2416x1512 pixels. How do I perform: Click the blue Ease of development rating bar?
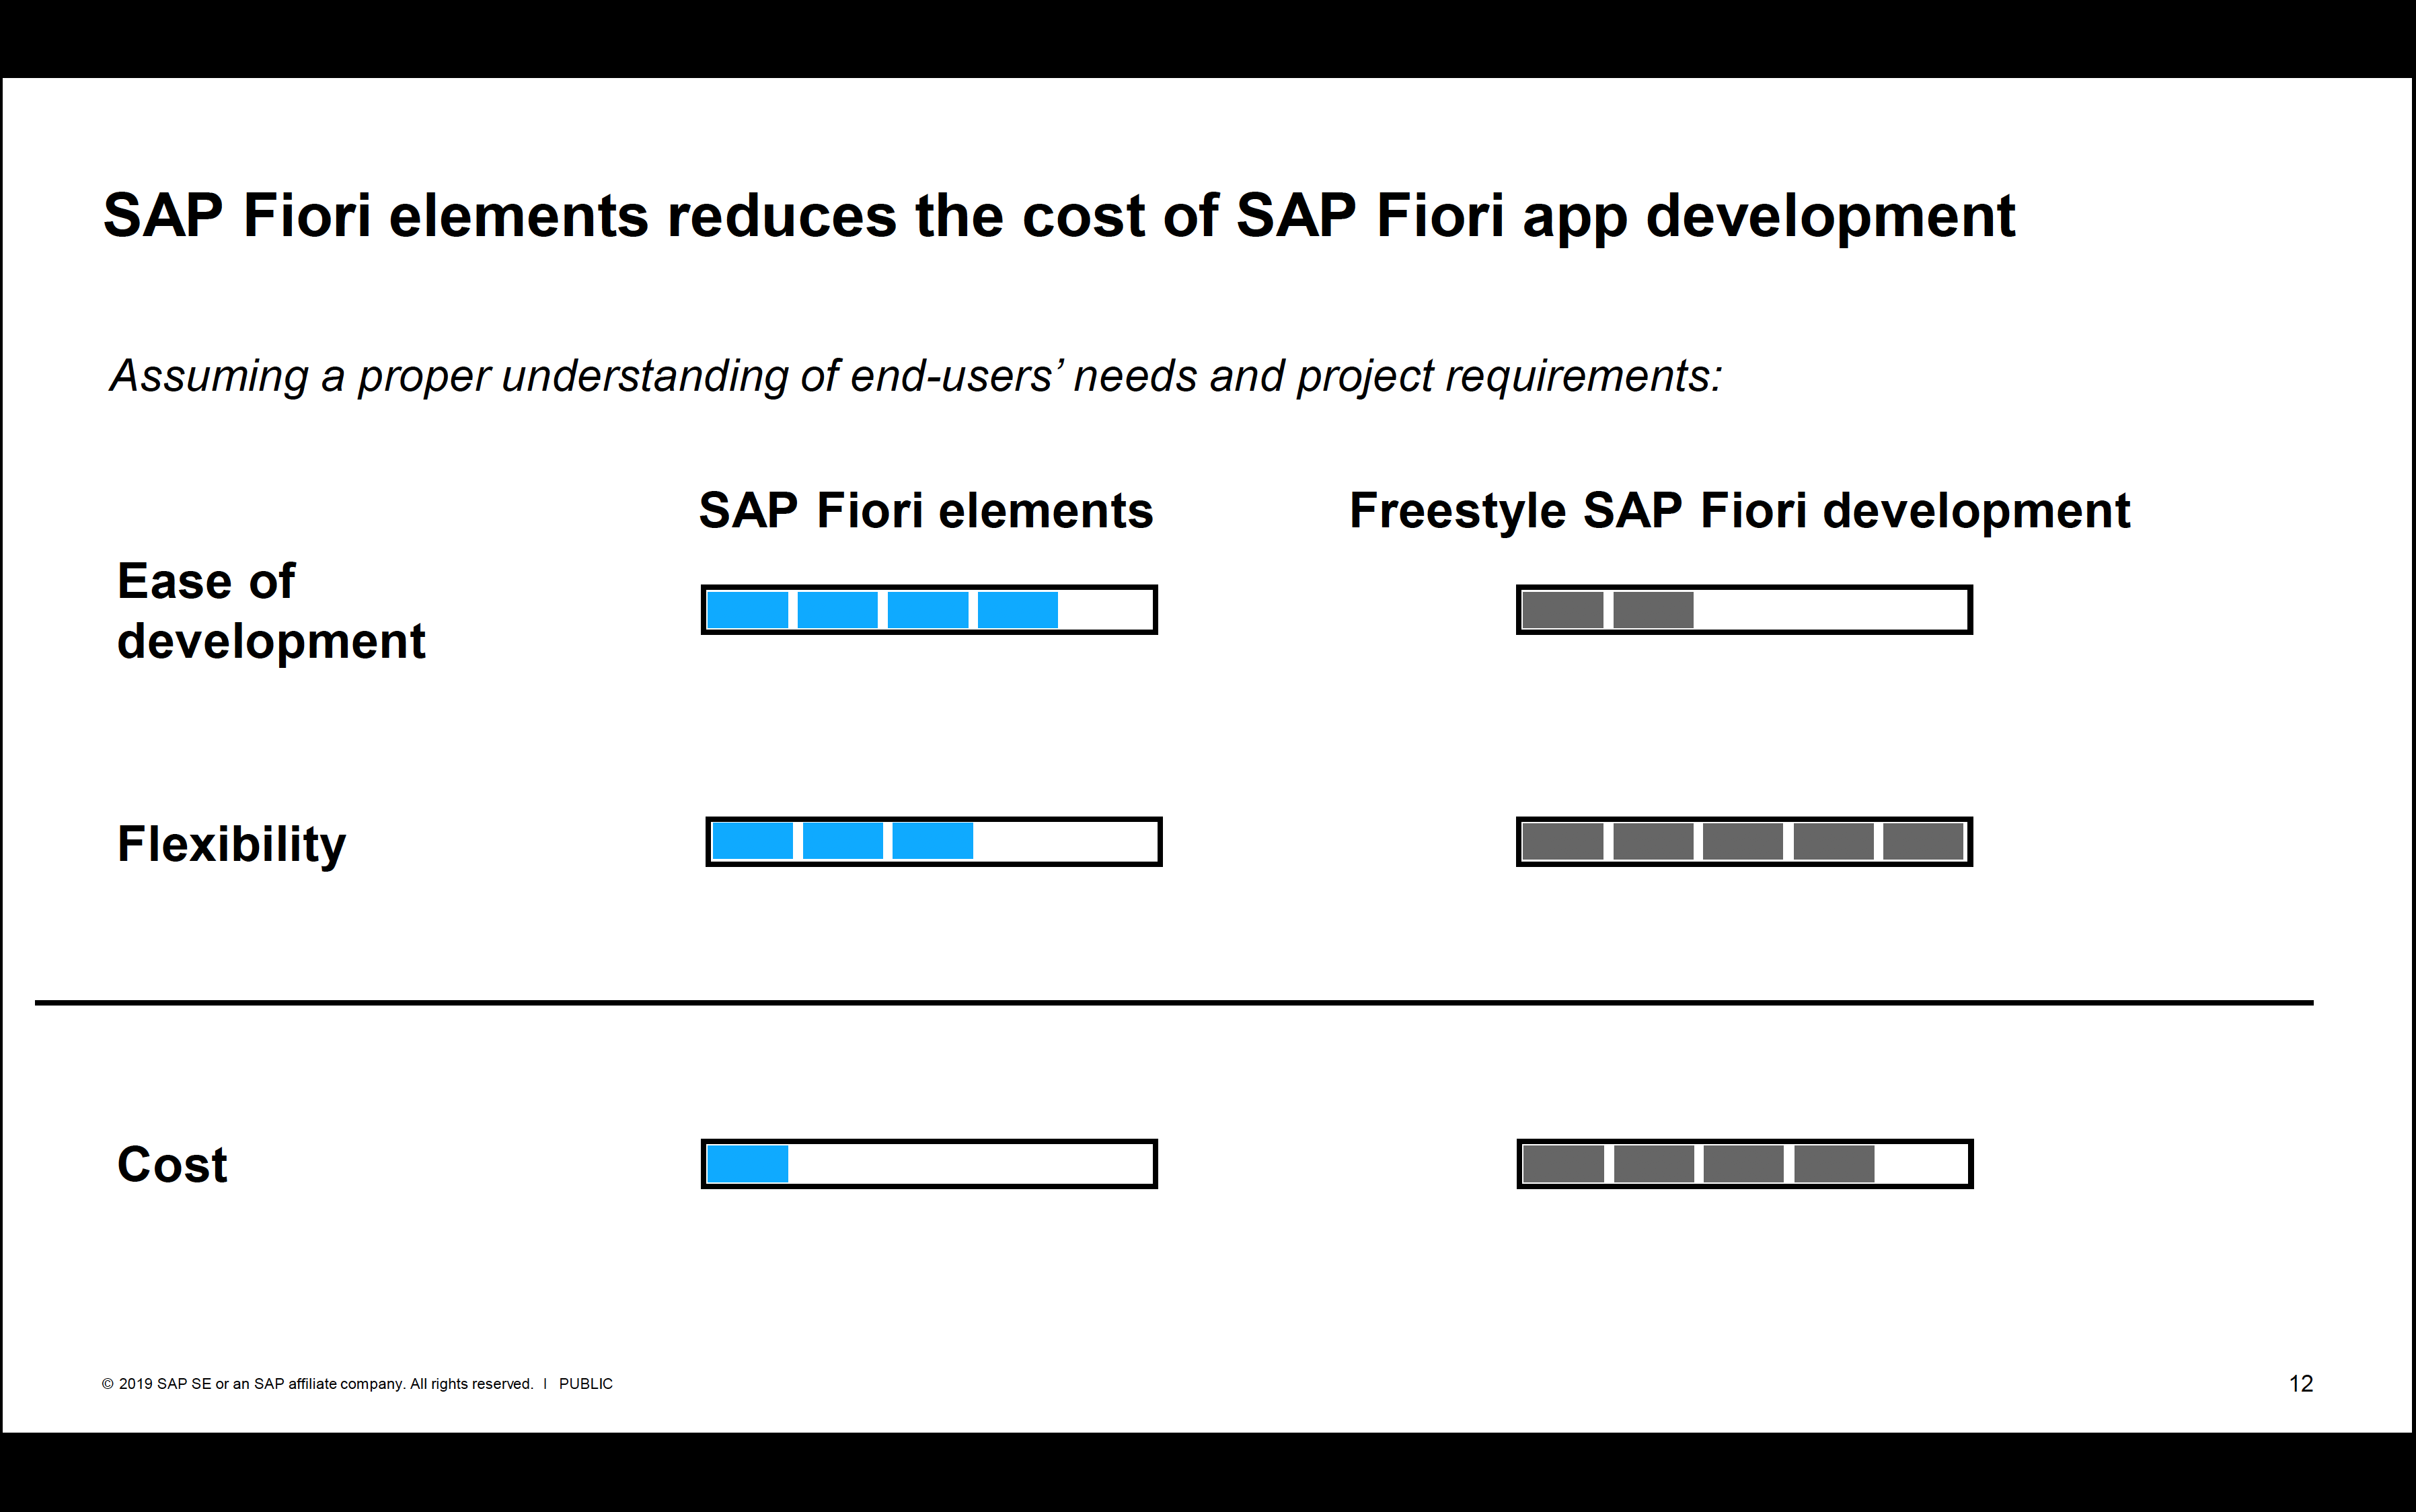929,610
